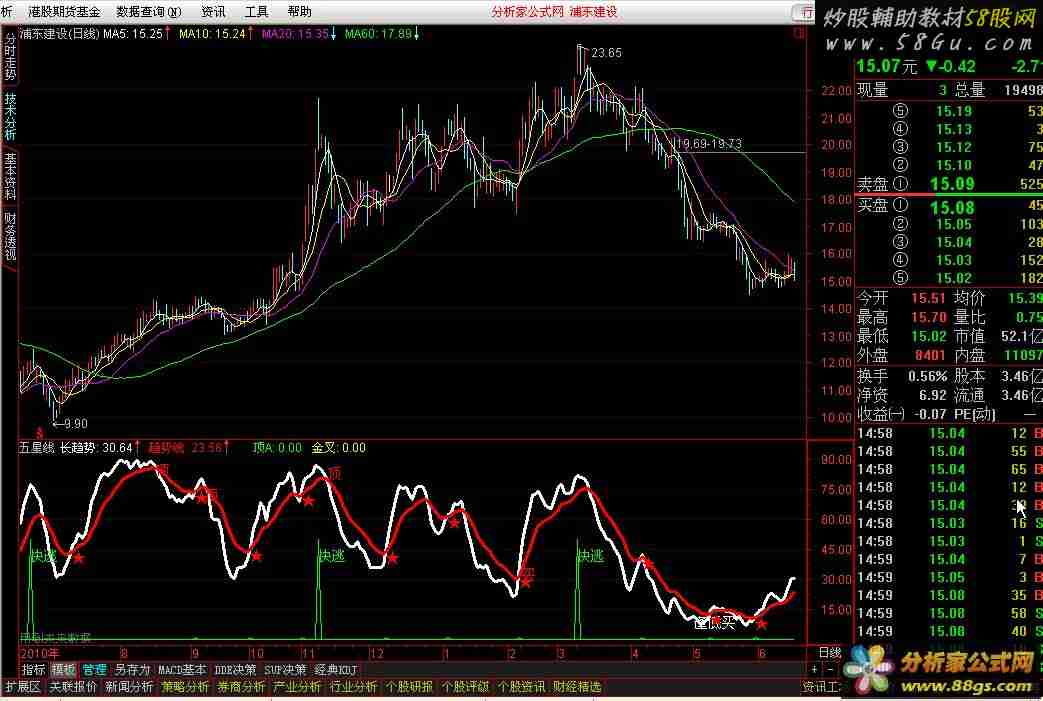The image size is (1043, 701).
Task: Click the 金叉: 0.00 indicator value
Action: 339,448
